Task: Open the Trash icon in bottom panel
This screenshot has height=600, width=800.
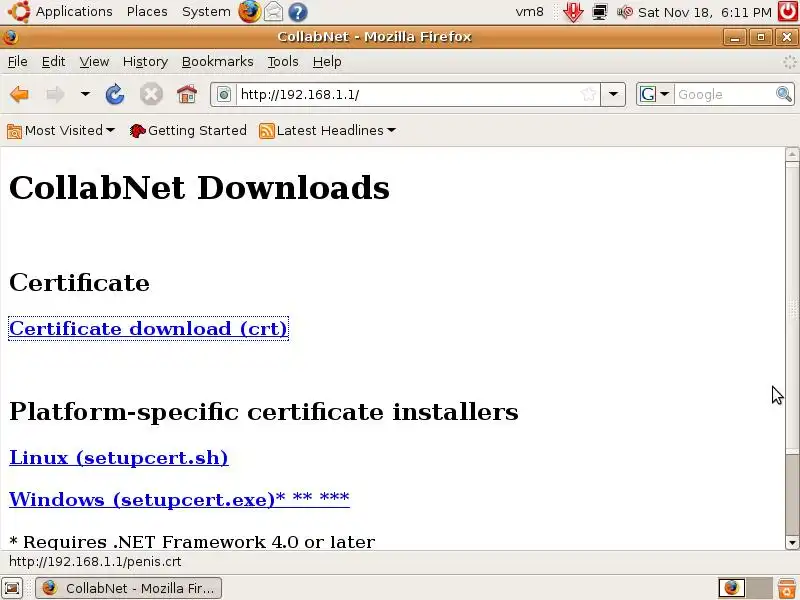Action: coord(787,588)
